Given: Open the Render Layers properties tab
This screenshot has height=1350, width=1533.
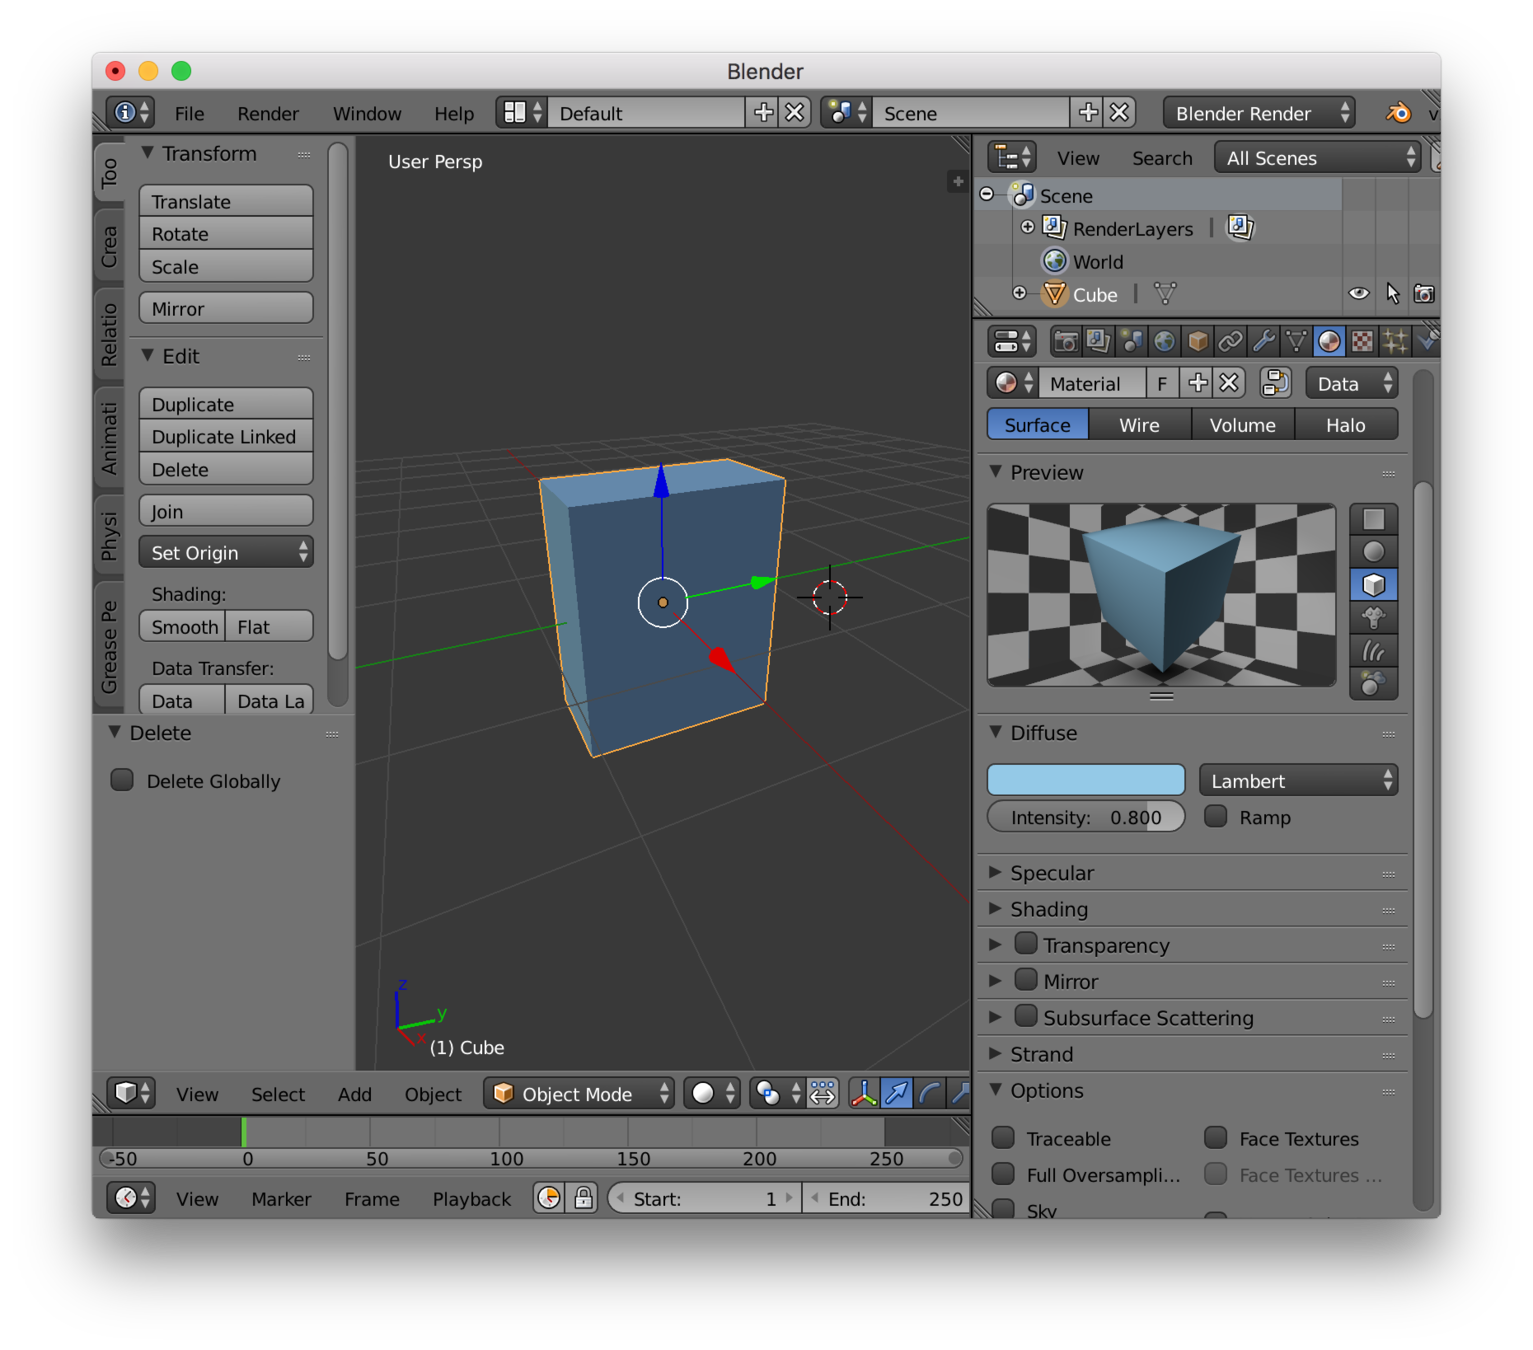Looking at the screenshot, I should tap(1099, 342).
